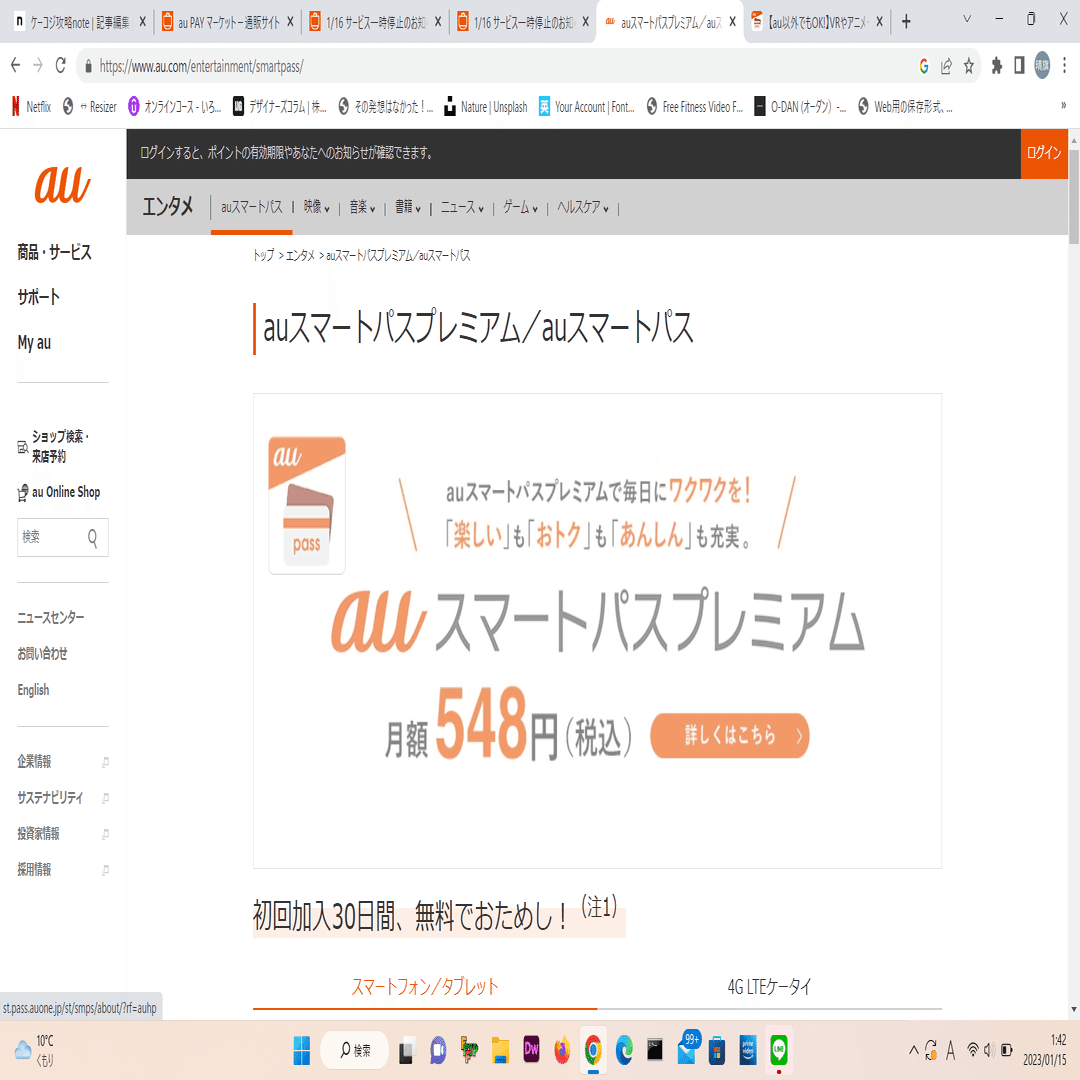Screen dimensions: 1080x1080
Task: Click the トップ breadcrumb link
Action: click(263, 256)
